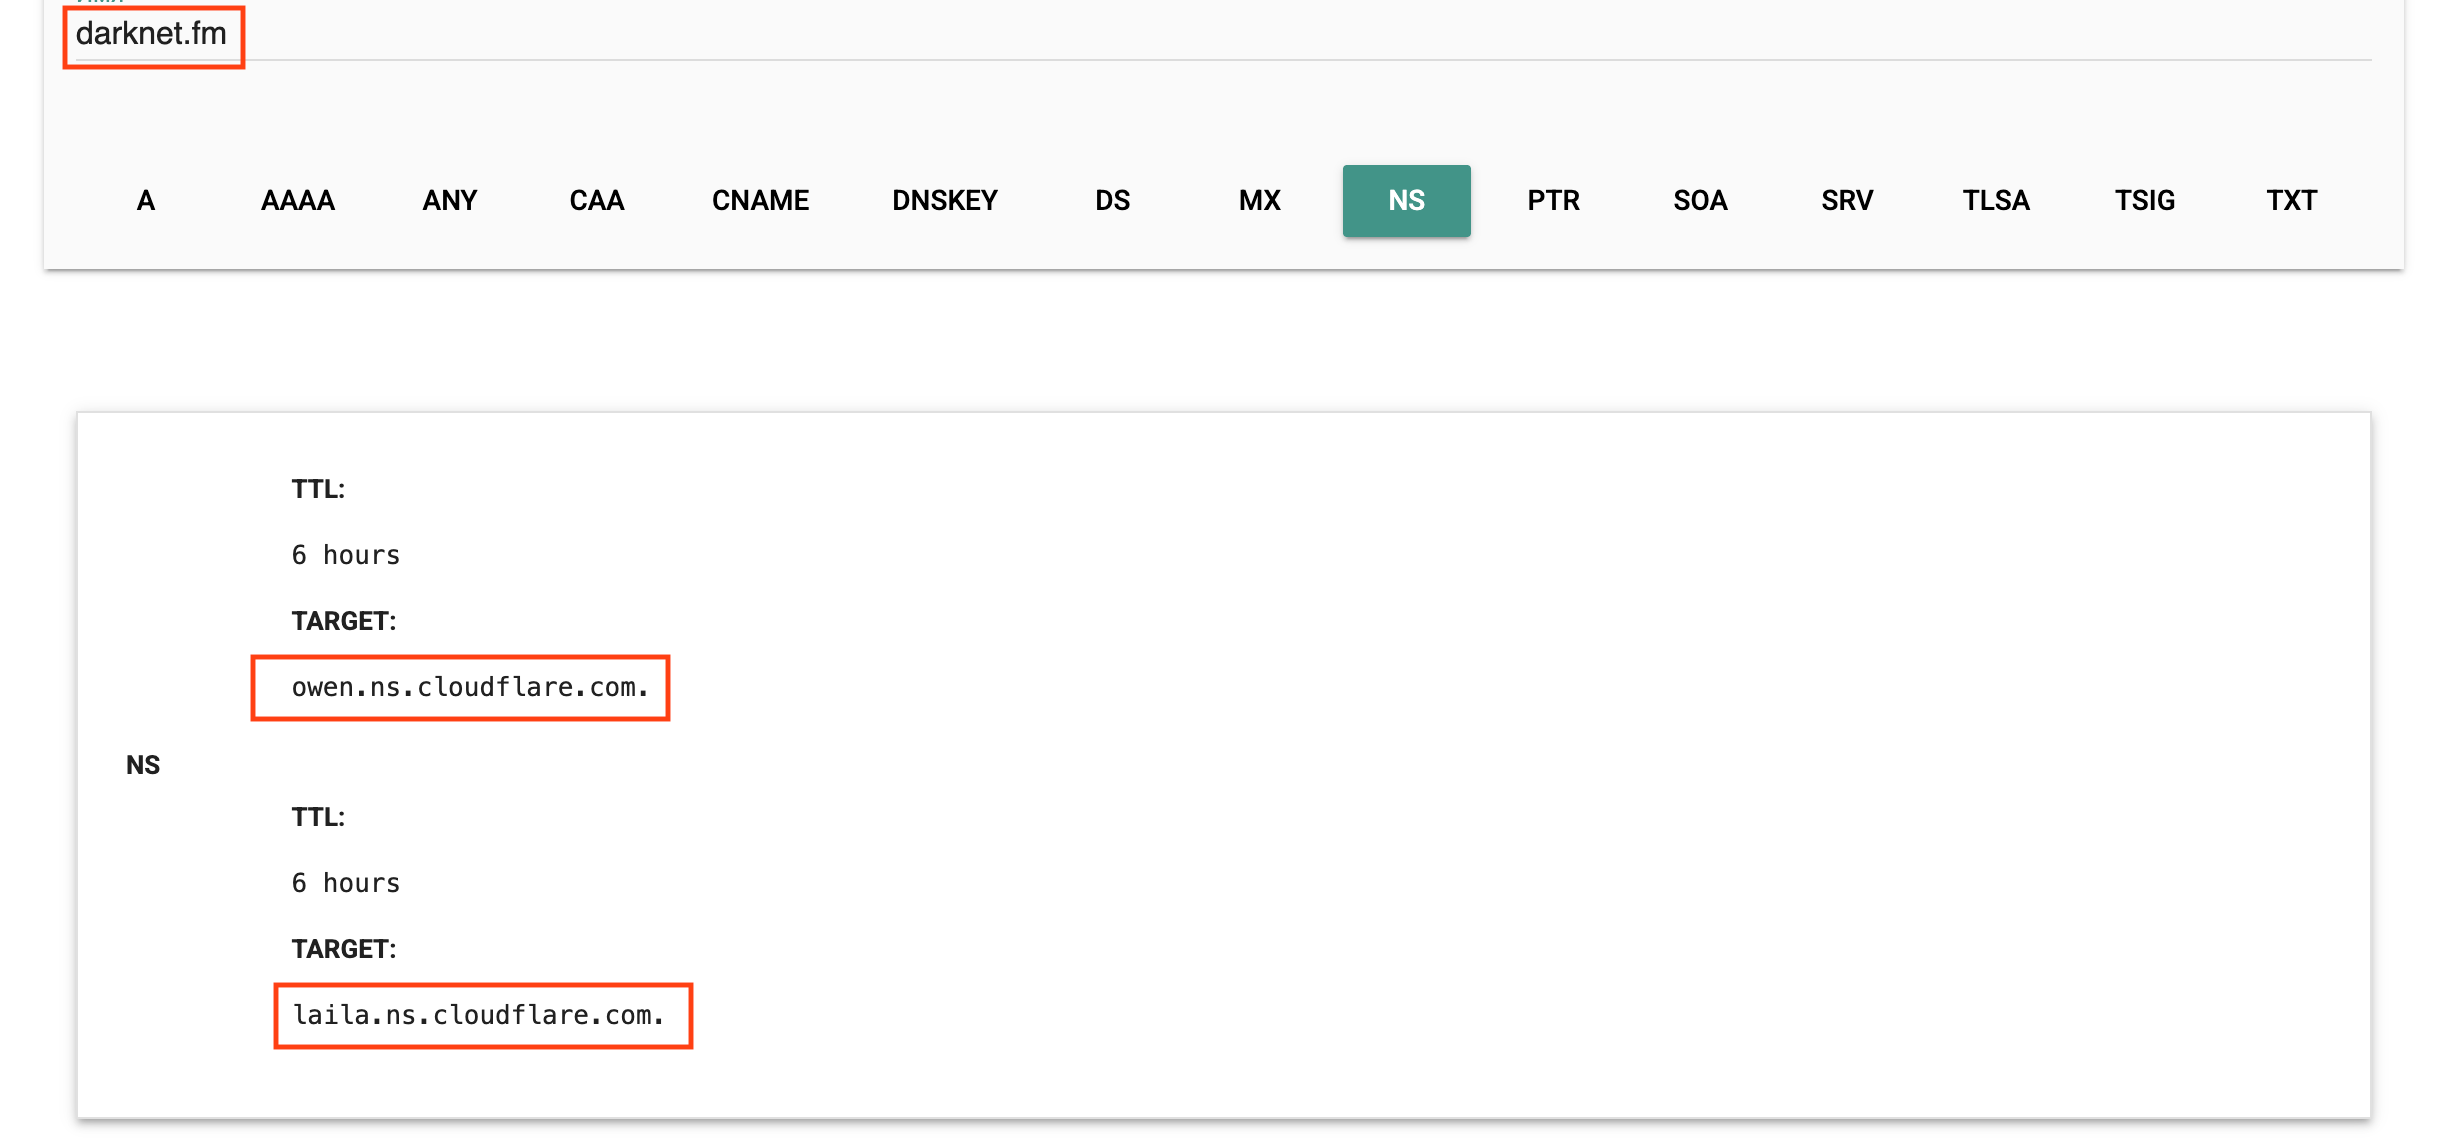This screenshot has width=2442, height=1148.
Task: Click the first 6 hours TTL value
Action: [x=345, y=555]
